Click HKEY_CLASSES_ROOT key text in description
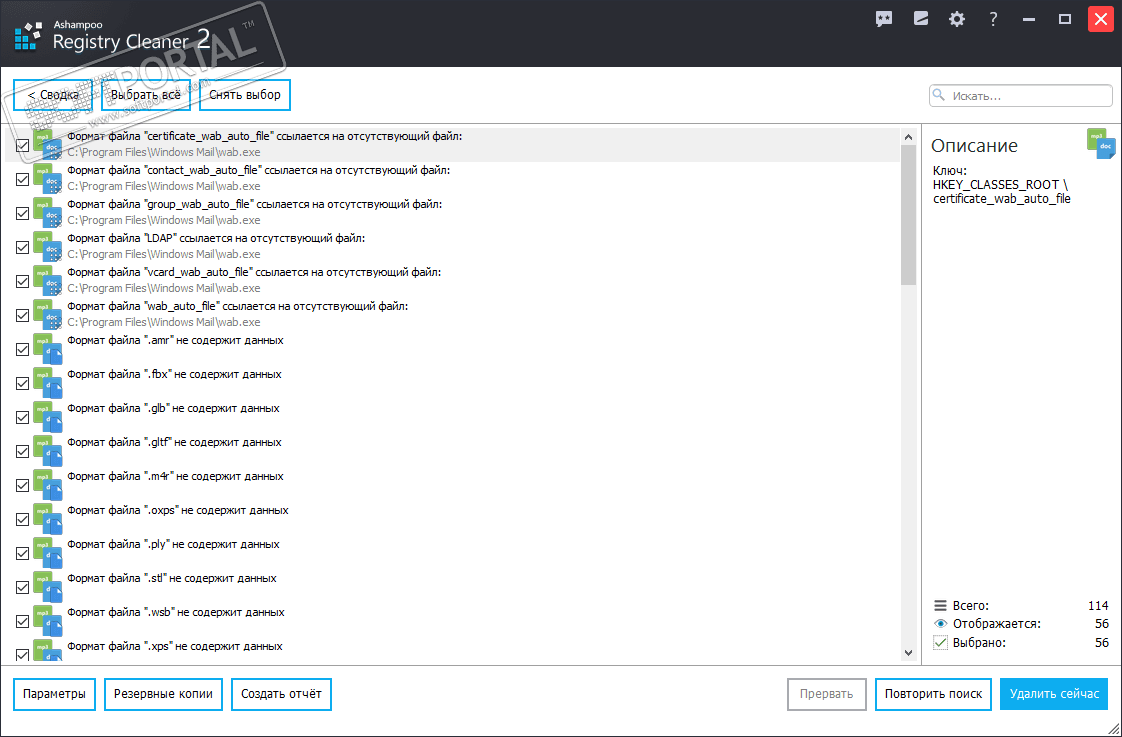The height and width of the screenshot is (737, 1122). click(x=1000, y=185)
